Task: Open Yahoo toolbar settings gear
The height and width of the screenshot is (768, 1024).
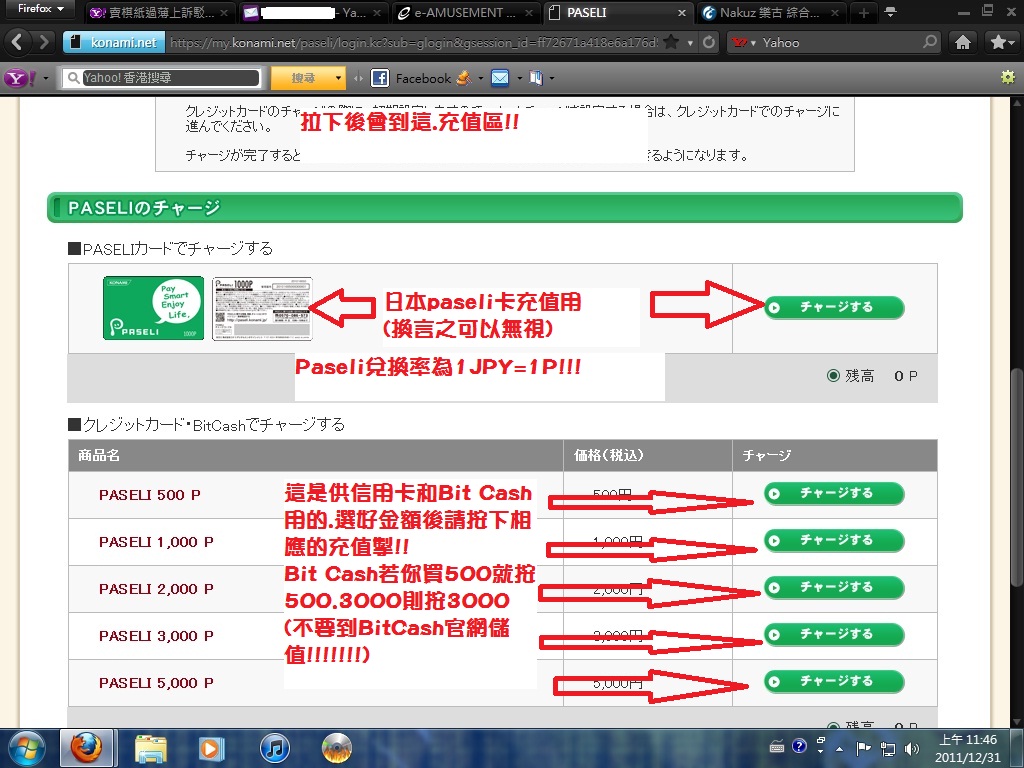Action: pyautogui.click(x=1007, y=78)
